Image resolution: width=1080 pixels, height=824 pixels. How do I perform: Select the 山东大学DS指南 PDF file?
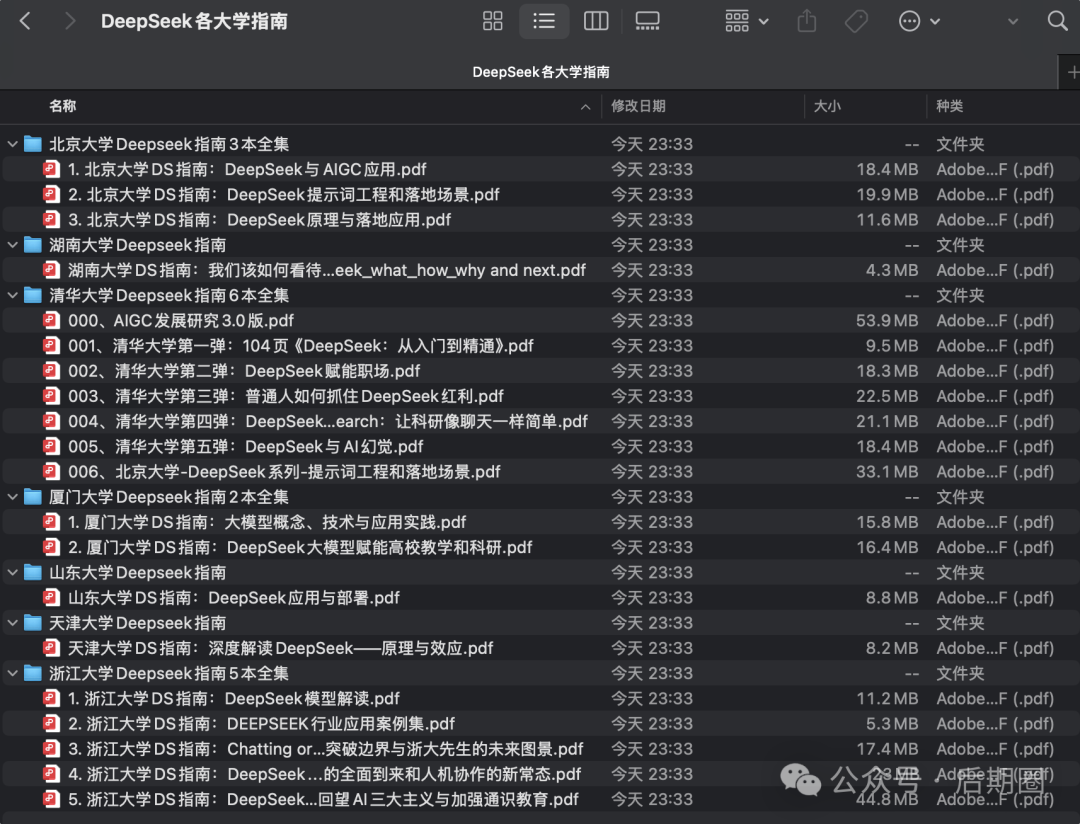click(200, 597)
